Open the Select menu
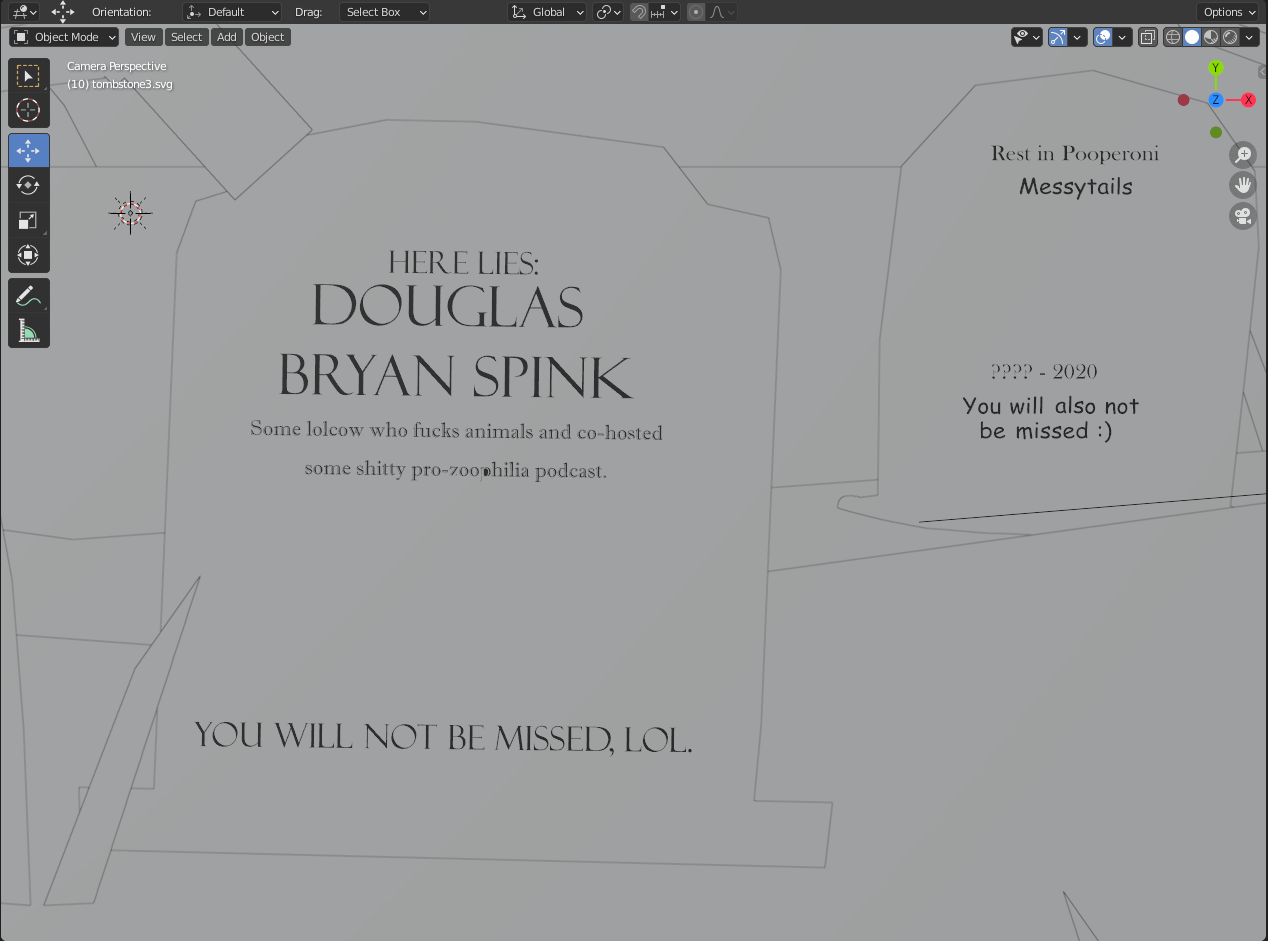This screenshot has height=941, width=1268. pos(186,37)
